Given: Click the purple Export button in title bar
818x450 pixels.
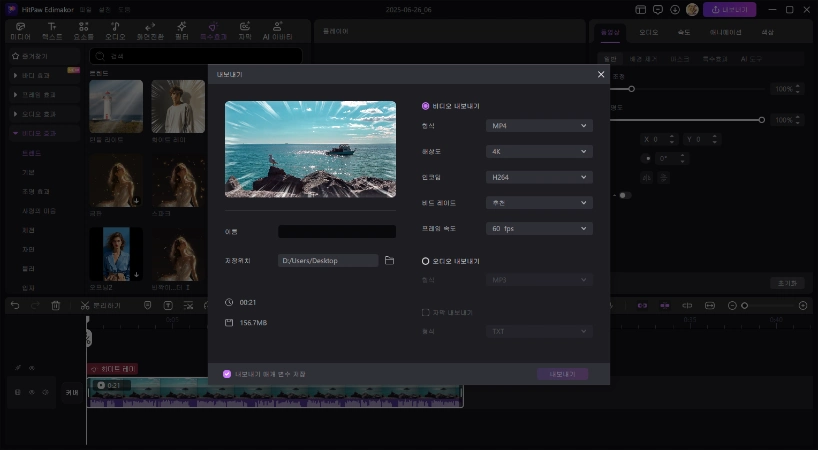Looking at the screenshot, I should [729, 9].
